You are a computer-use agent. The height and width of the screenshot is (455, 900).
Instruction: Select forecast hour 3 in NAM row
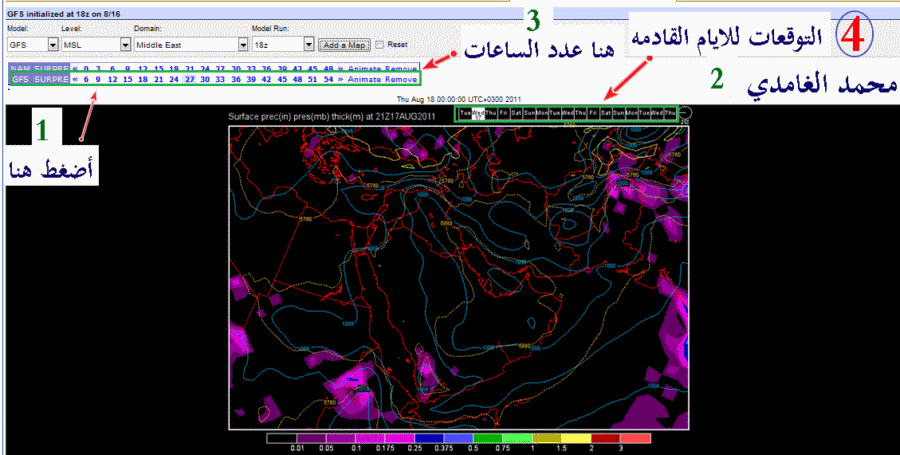[98, 69]
